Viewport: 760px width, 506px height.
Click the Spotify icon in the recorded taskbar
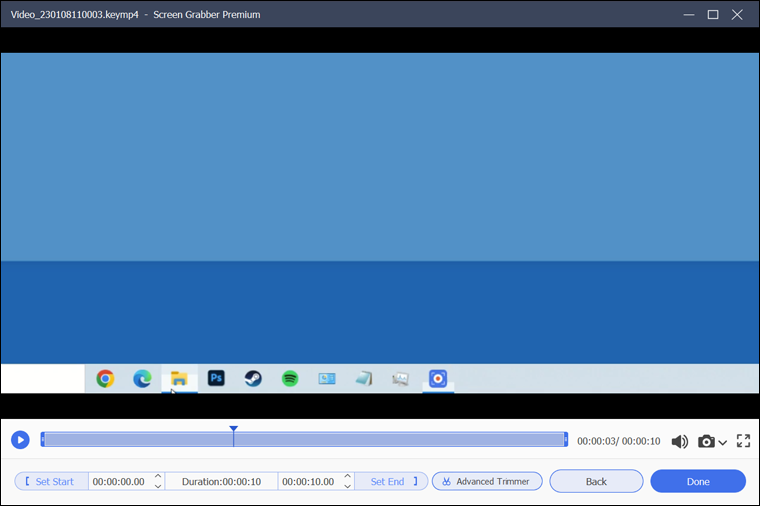290,378
